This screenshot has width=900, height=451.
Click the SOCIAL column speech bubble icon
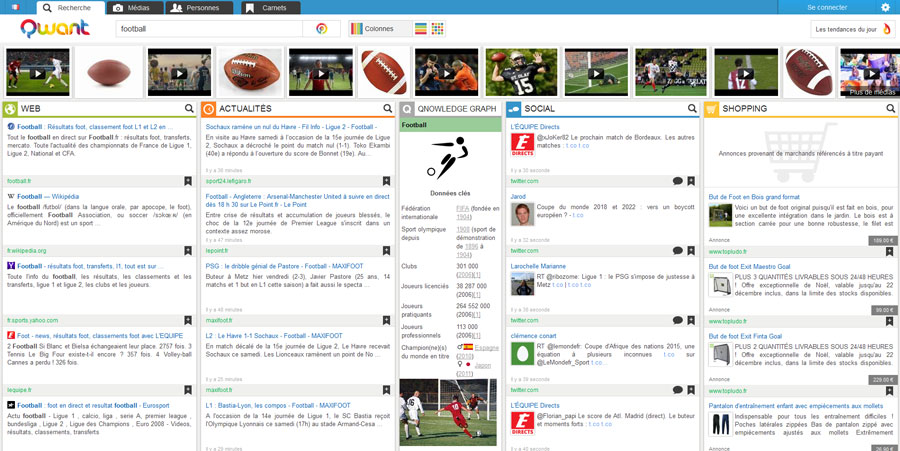pos(513,108)
